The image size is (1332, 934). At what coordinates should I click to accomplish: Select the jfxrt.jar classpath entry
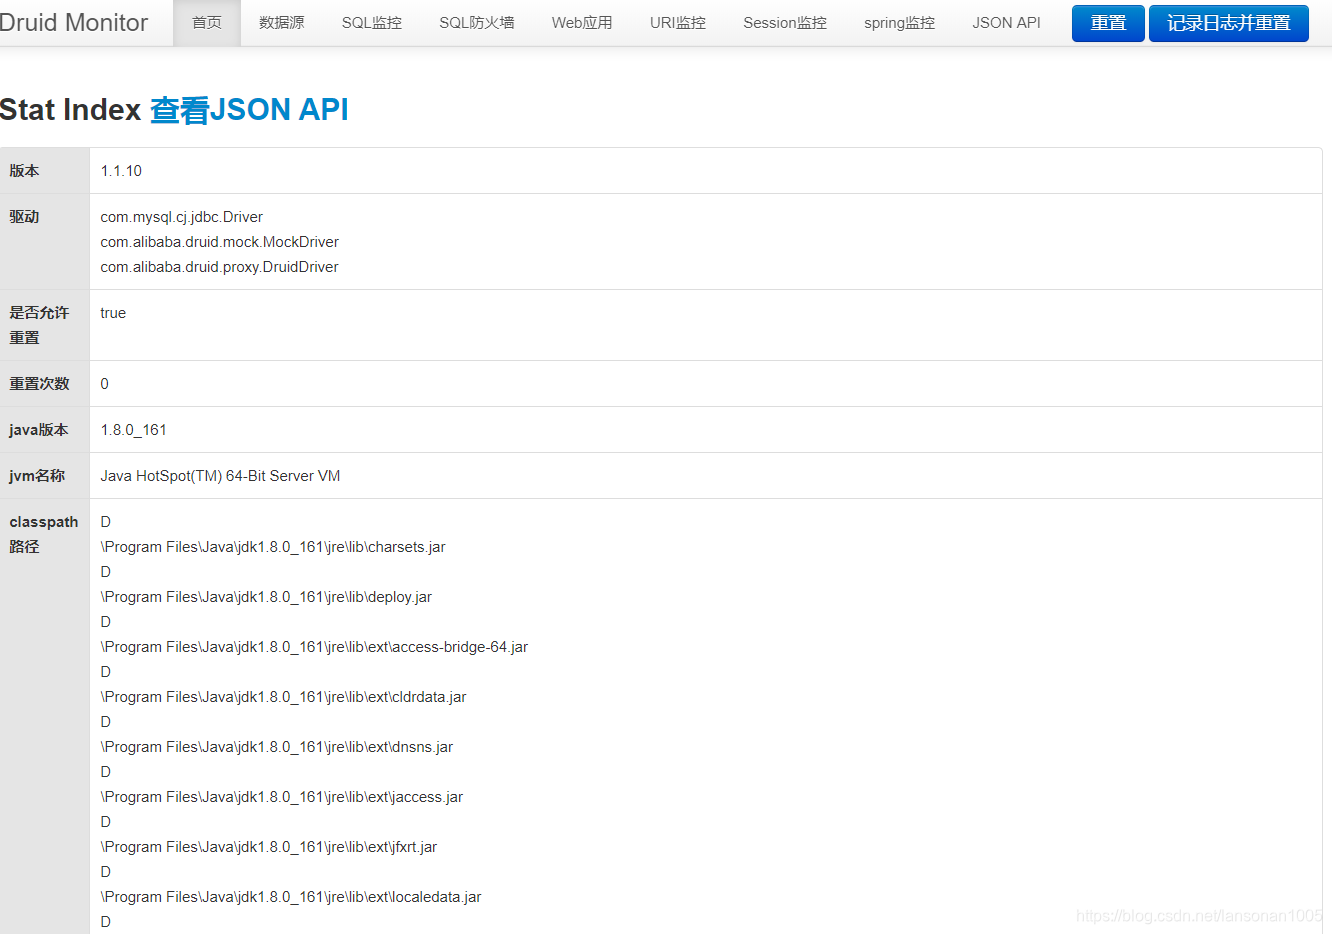coord(269,847)
